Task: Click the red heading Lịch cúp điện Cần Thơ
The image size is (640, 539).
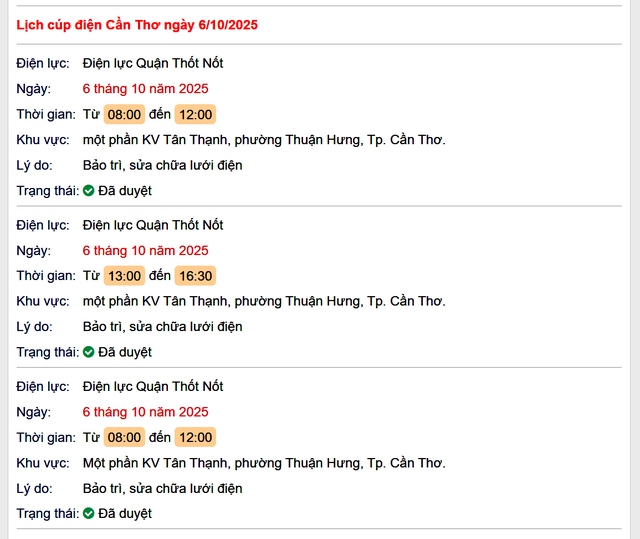Action: pos(137,25)
